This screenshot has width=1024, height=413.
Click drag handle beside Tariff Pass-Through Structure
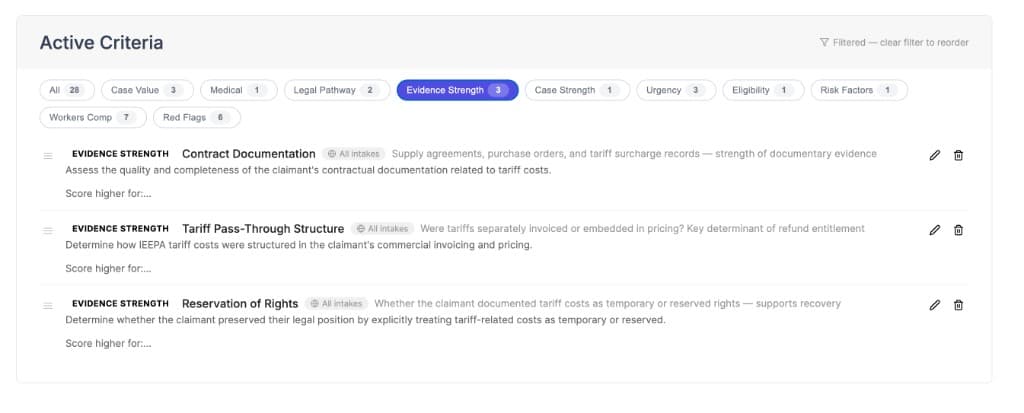pyautogui.click(x=47, y=230)
